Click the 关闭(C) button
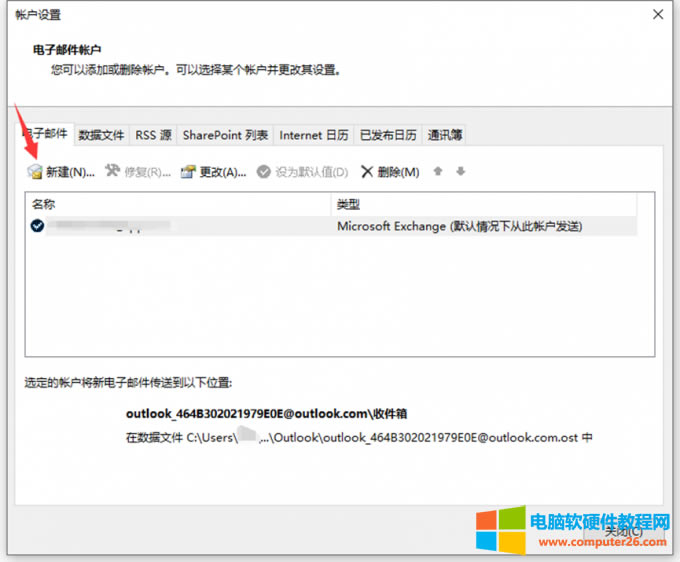Image resolution: width=680 pixels, height=562 pixels. [x=624, y=531]
